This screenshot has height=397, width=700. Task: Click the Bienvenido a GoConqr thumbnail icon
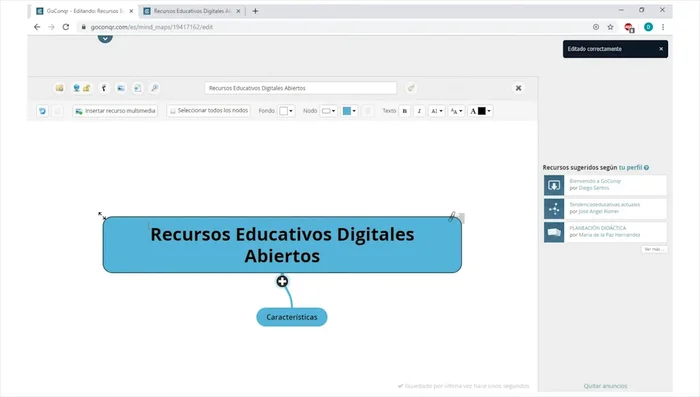point(554,185)
